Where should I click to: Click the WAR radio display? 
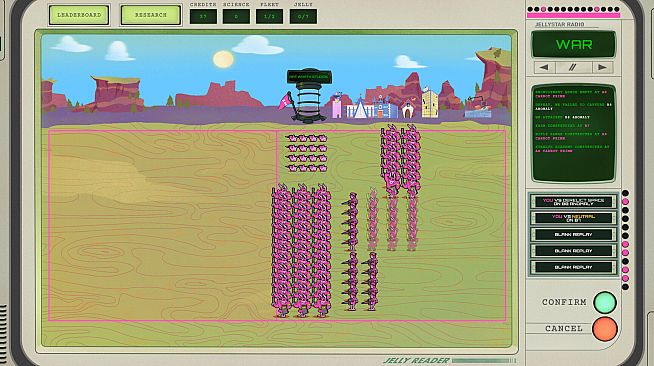pyautogui.click(x=574, y=44)
